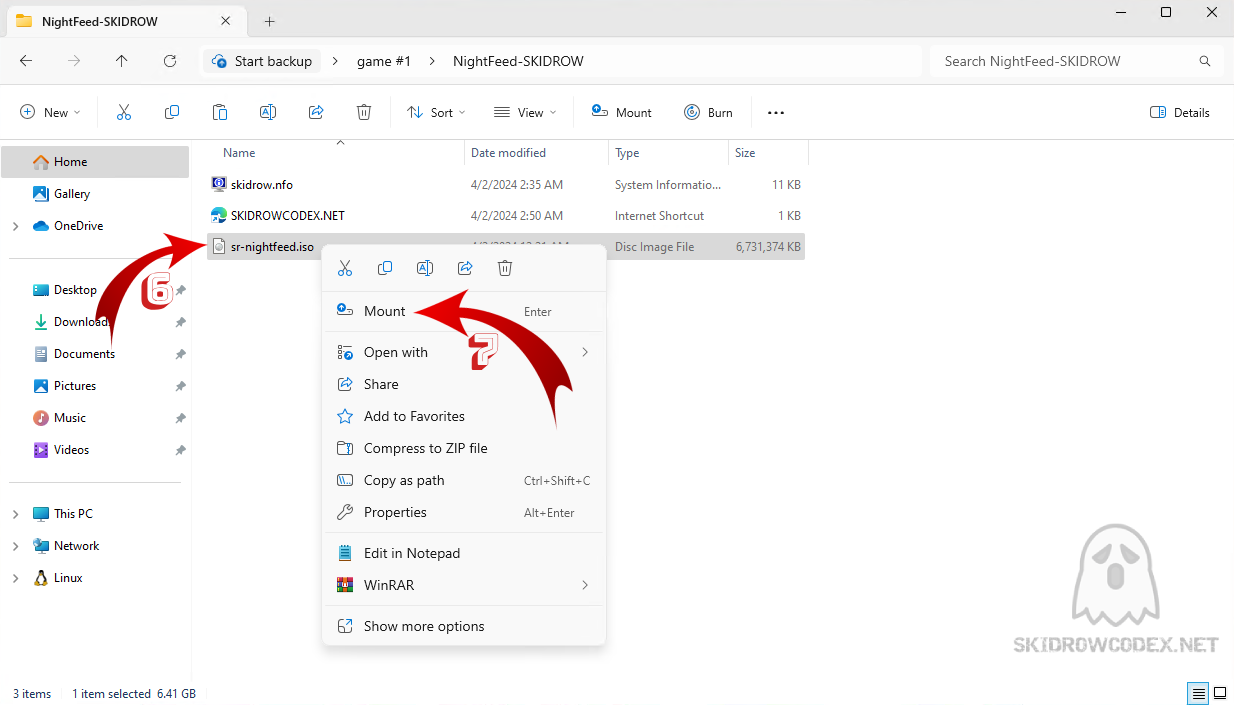1234x705 pixels.
Task: Open the View dropdown menu
Action: pos(524,113)
